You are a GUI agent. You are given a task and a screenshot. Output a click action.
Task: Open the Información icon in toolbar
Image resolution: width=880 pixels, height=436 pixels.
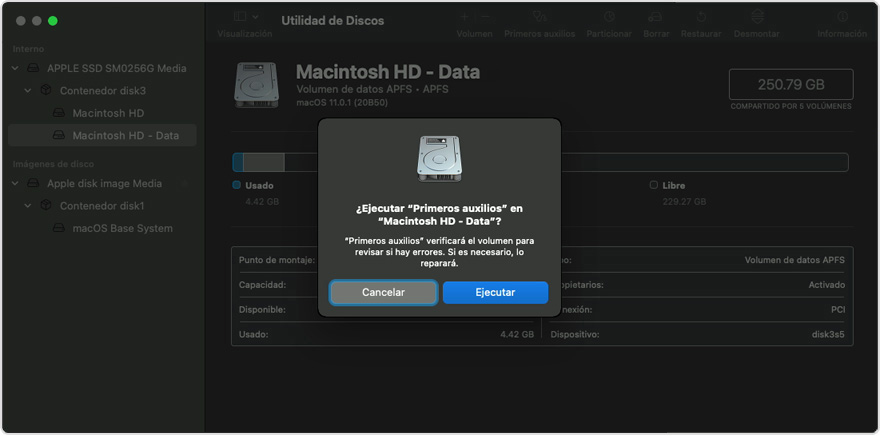point(841,17)
